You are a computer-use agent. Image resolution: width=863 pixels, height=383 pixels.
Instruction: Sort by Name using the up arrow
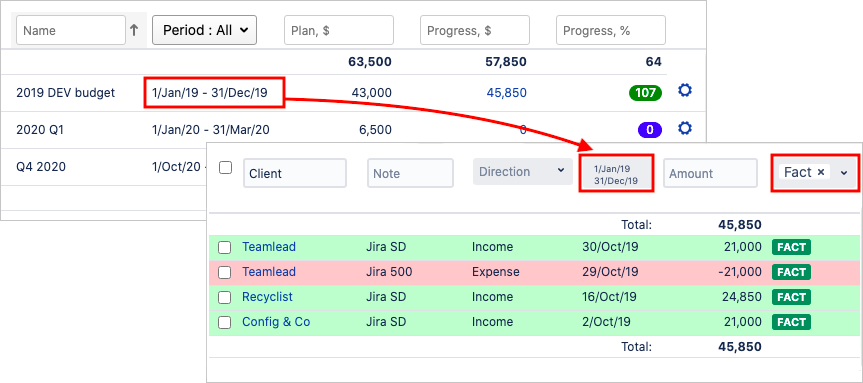pyautogui.click(x=134, y=30)
